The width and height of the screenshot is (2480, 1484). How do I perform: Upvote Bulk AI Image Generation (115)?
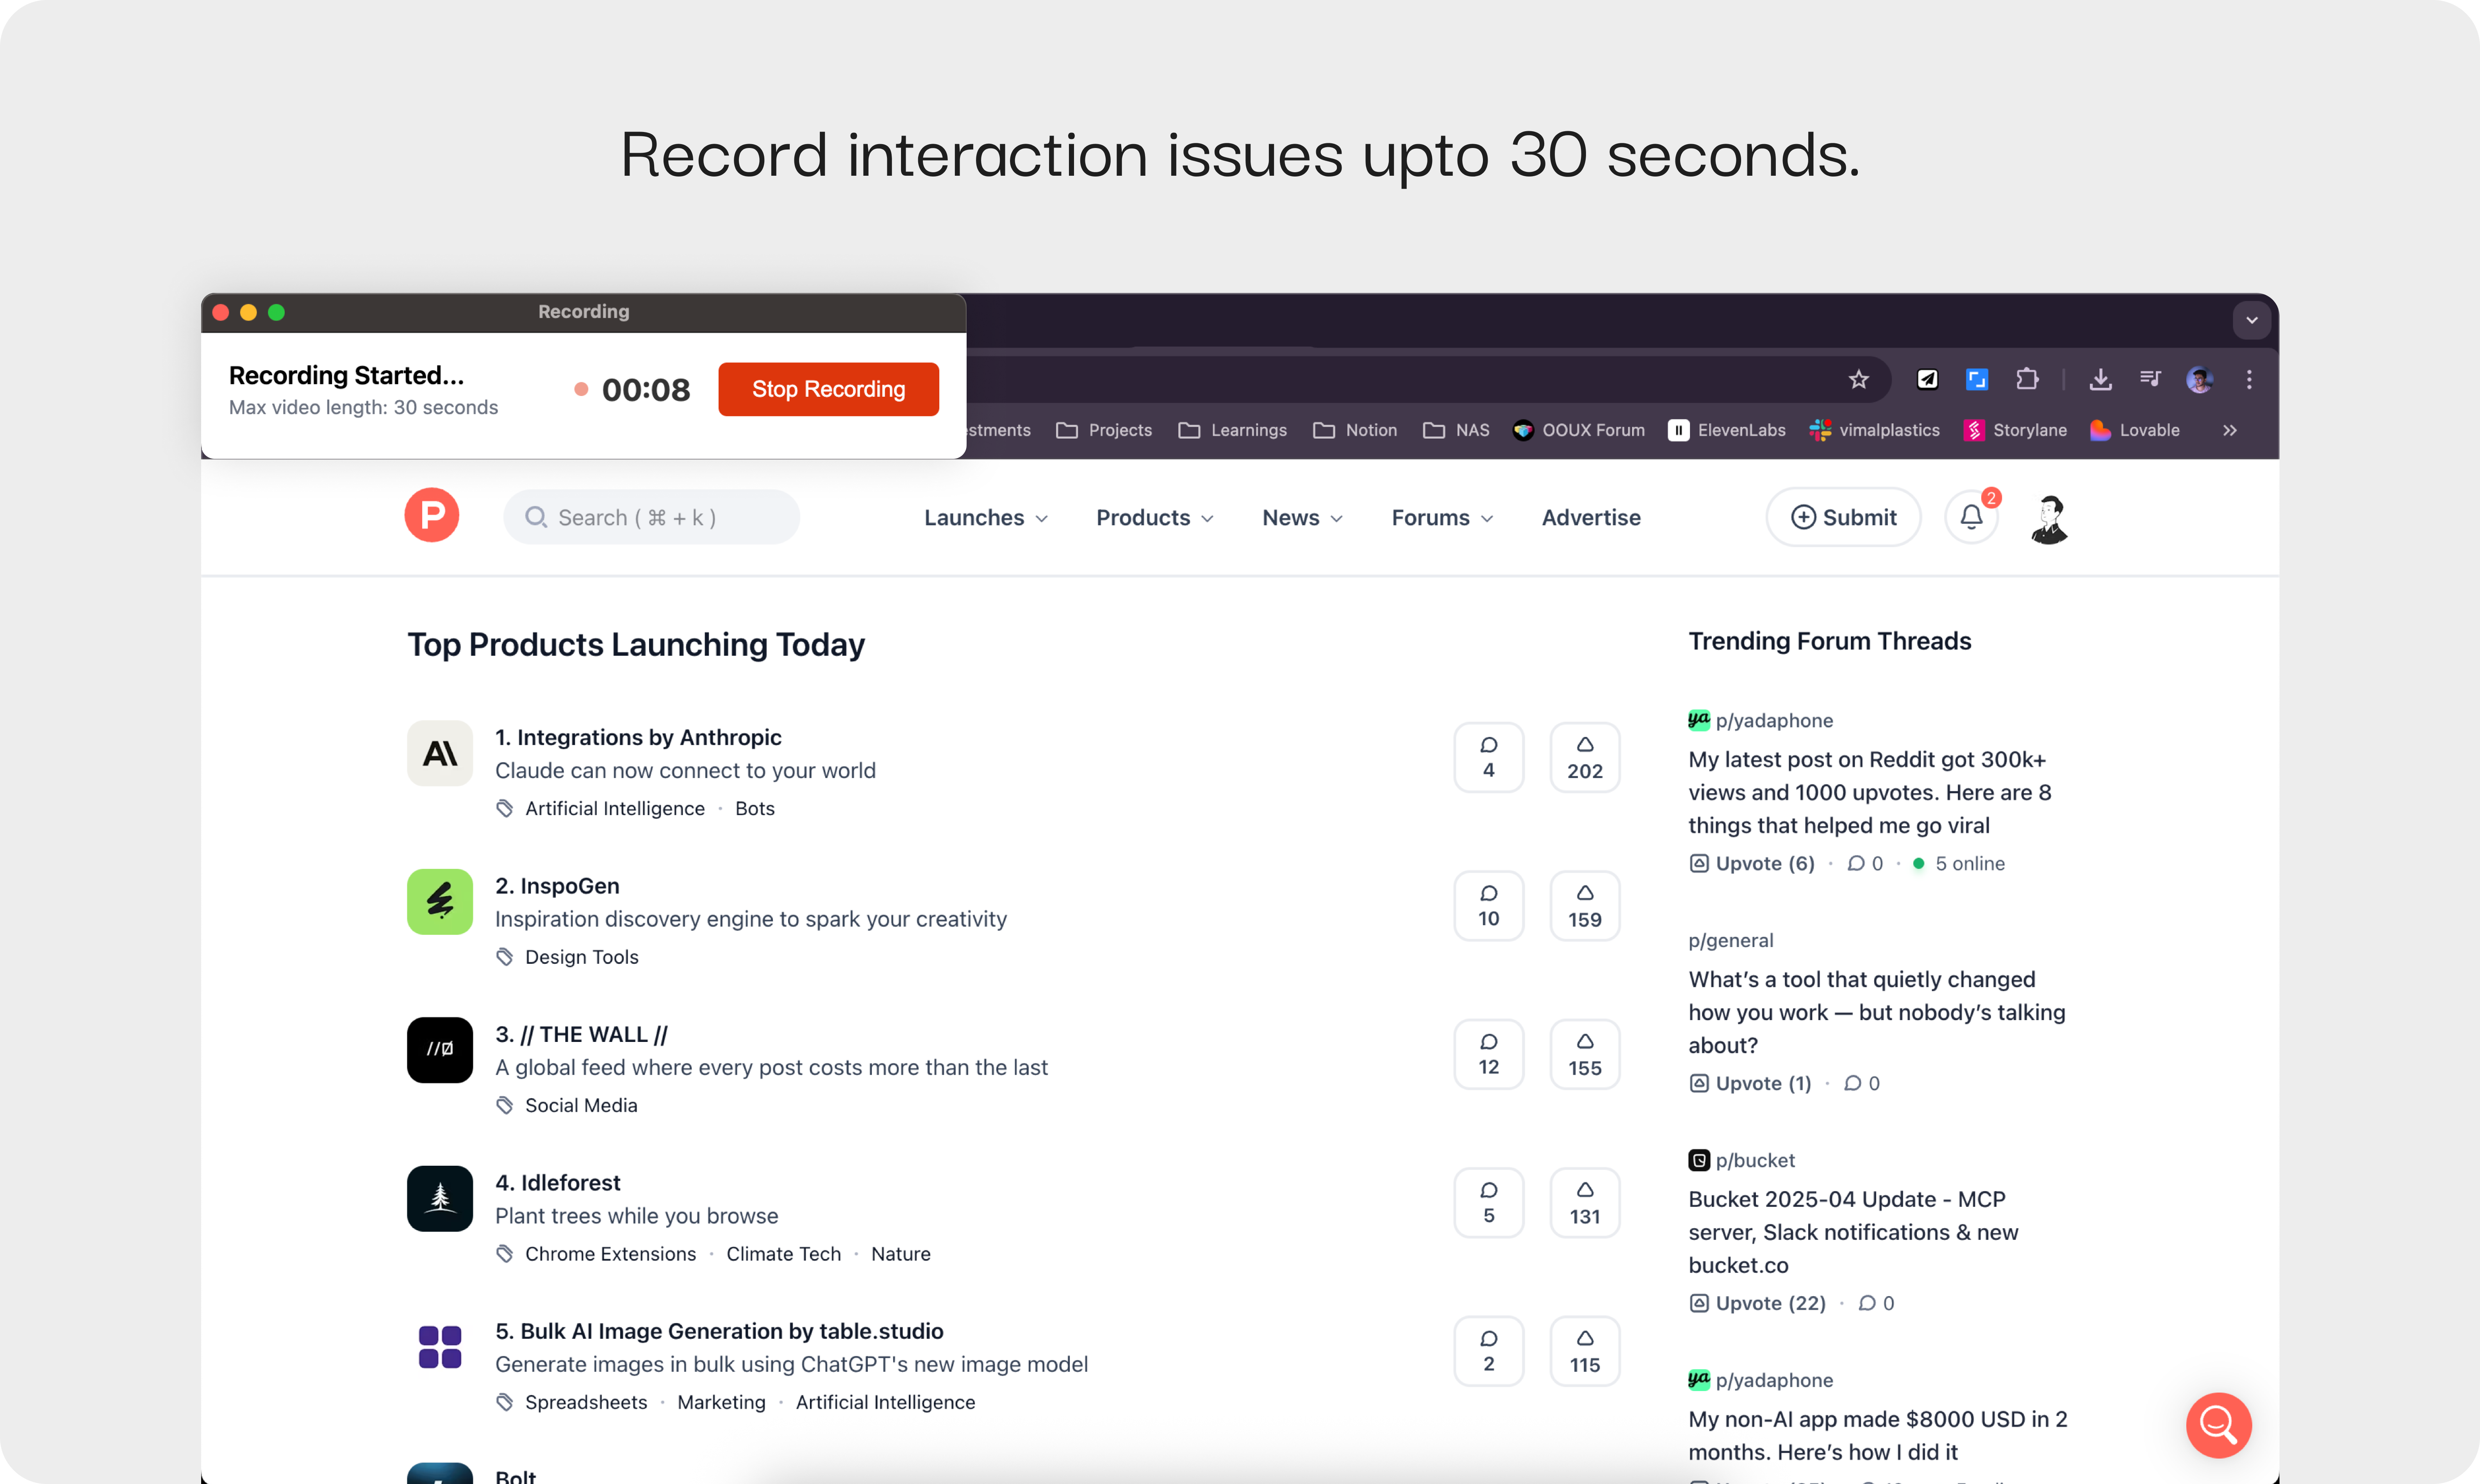[1584, 1351]
